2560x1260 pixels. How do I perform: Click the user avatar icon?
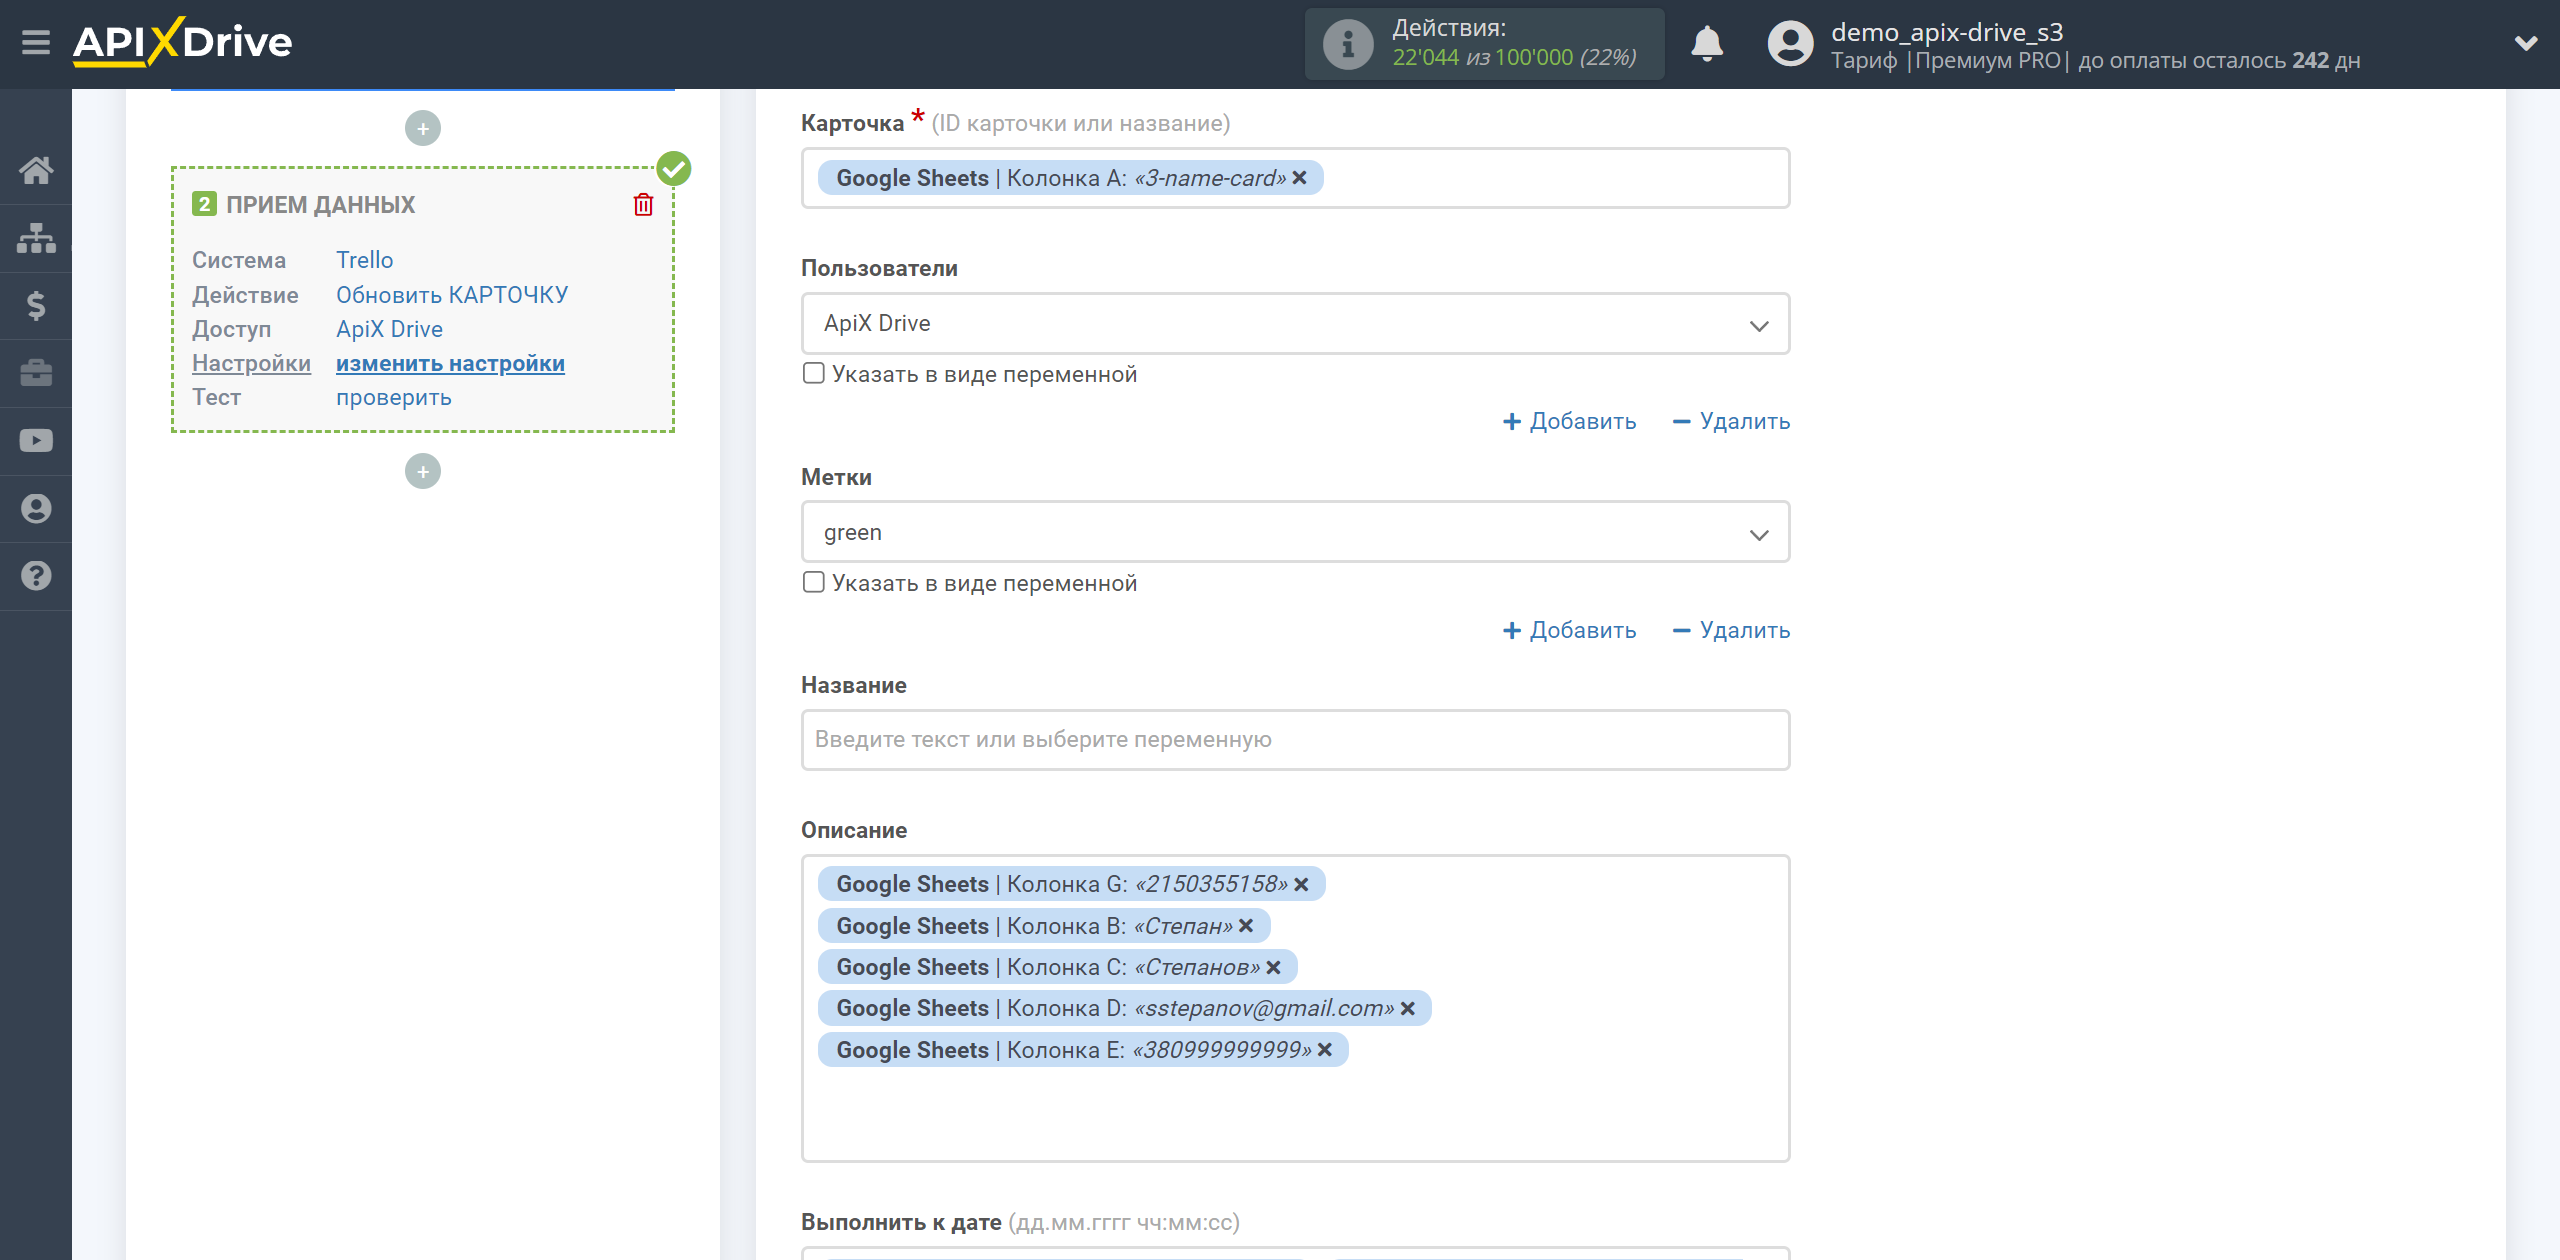coord(1790,44)
